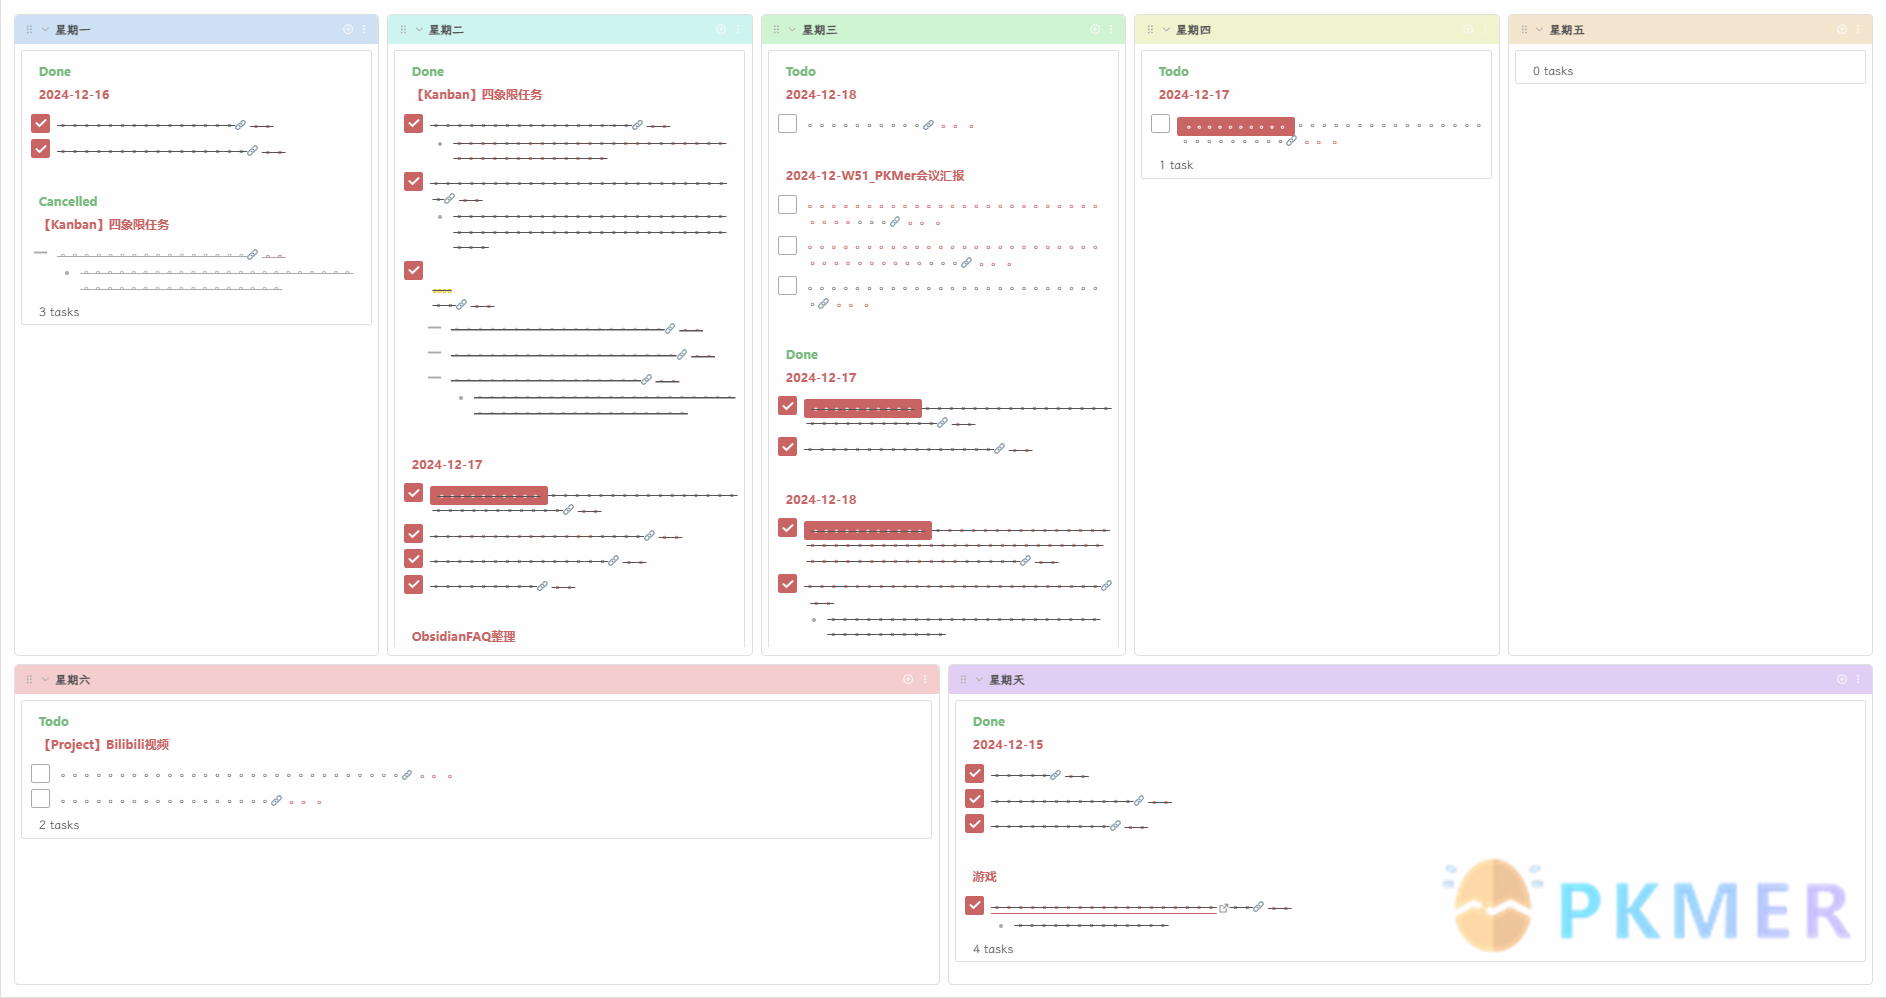Open the more options menu of 星期四

(1484, 30)
